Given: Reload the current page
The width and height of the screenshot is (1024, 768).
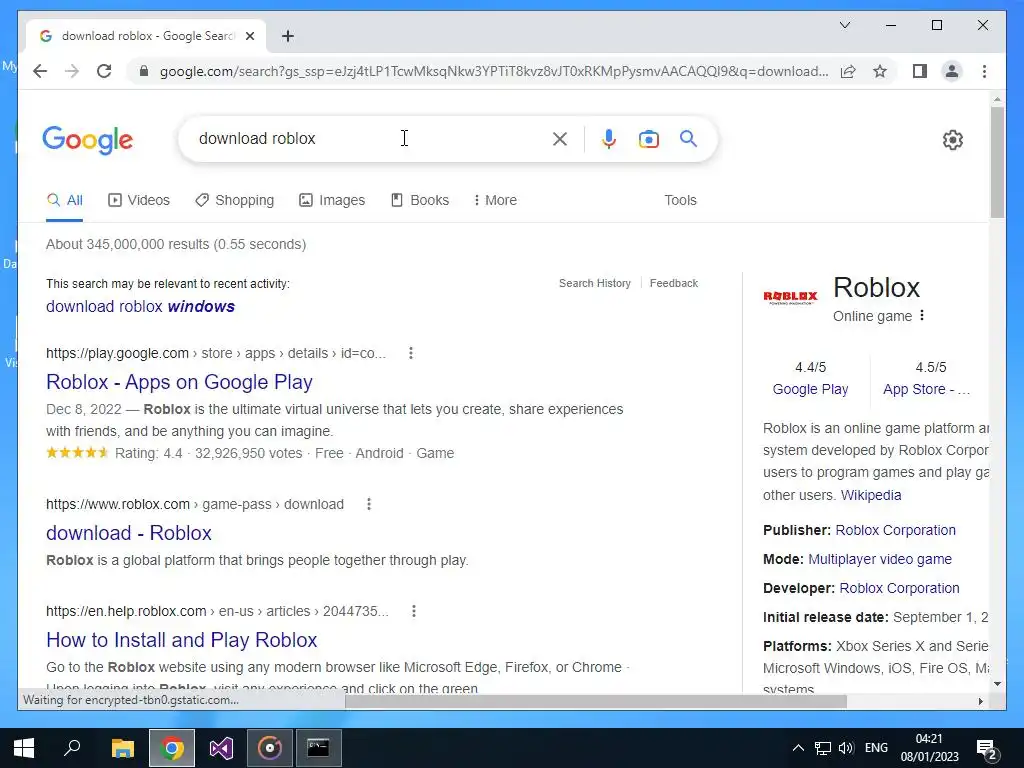Looking at the screenshot, I should click(x=104, y=71).
